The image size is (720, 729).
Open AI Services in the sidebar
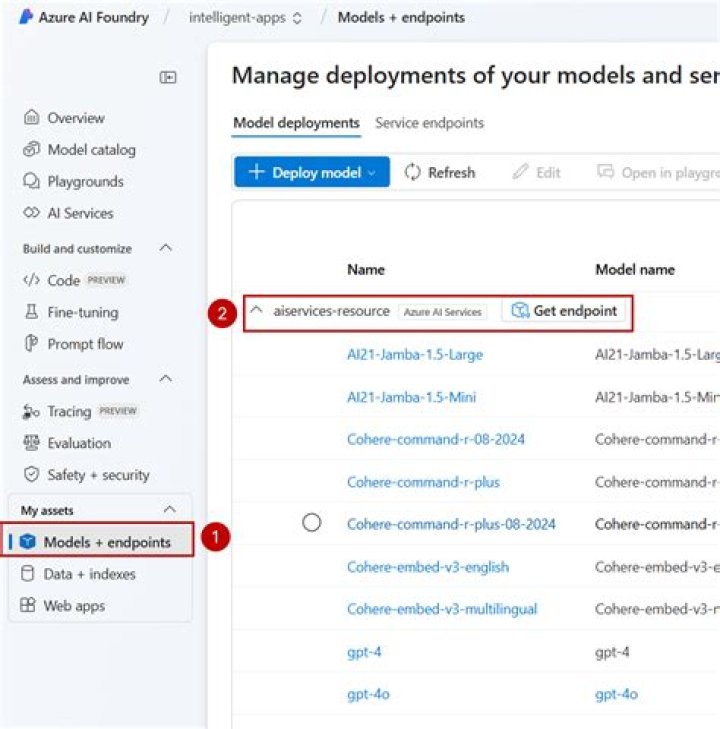coord(80,213)
